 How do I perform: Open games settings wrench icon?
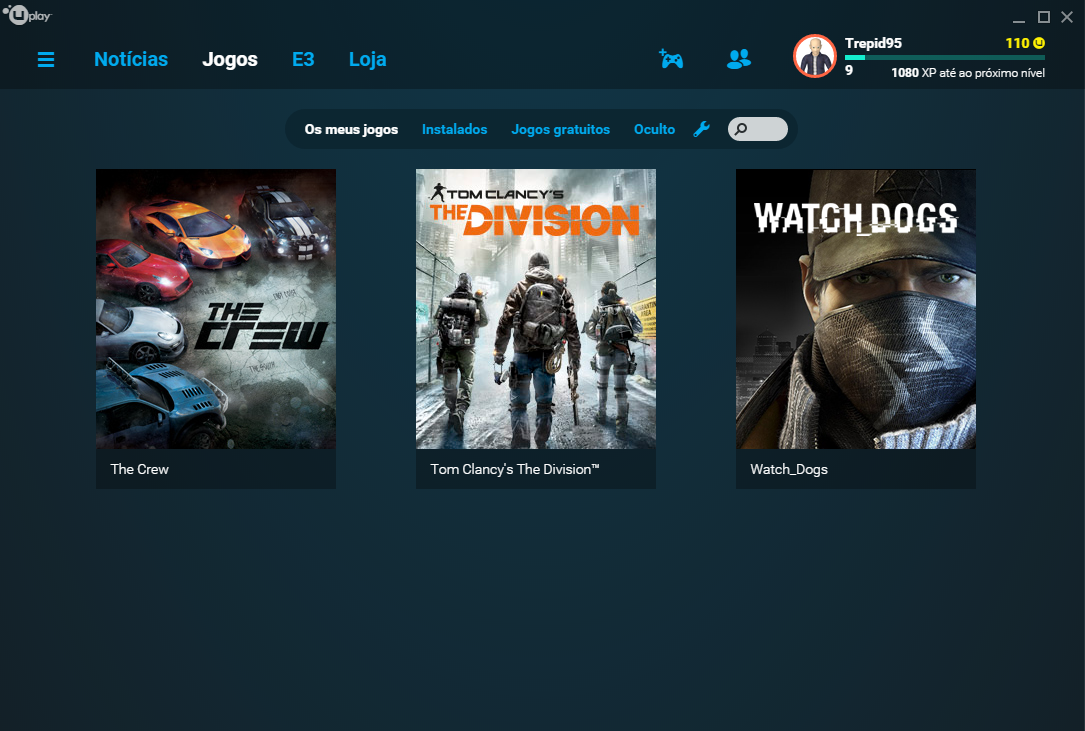(x=702, y=129)
